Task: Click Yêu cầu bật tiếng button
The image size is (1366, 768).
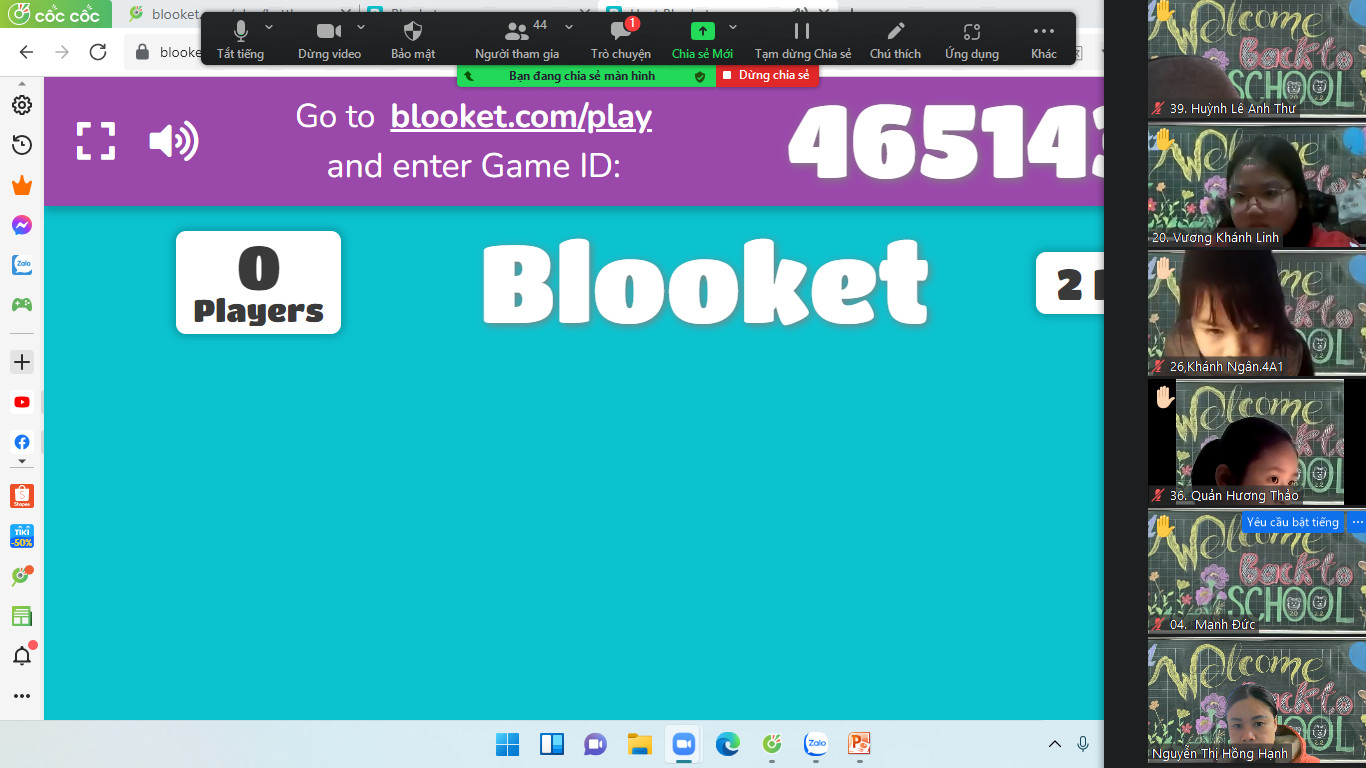Action: 1292,522
